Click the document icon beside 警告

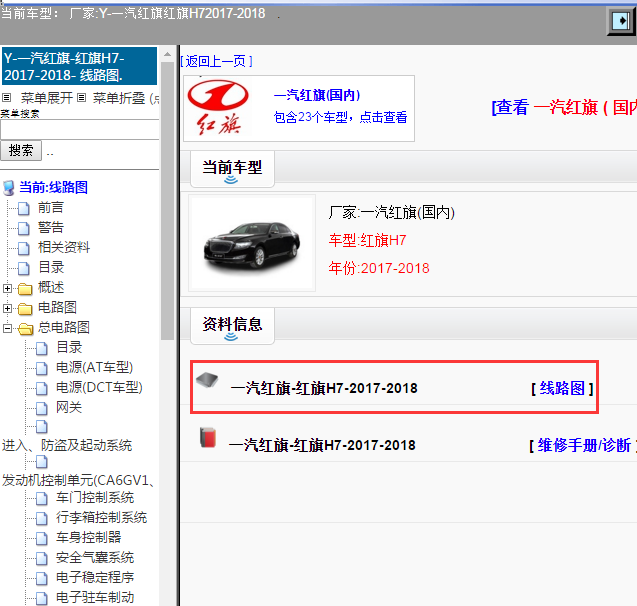pos(24,228)
